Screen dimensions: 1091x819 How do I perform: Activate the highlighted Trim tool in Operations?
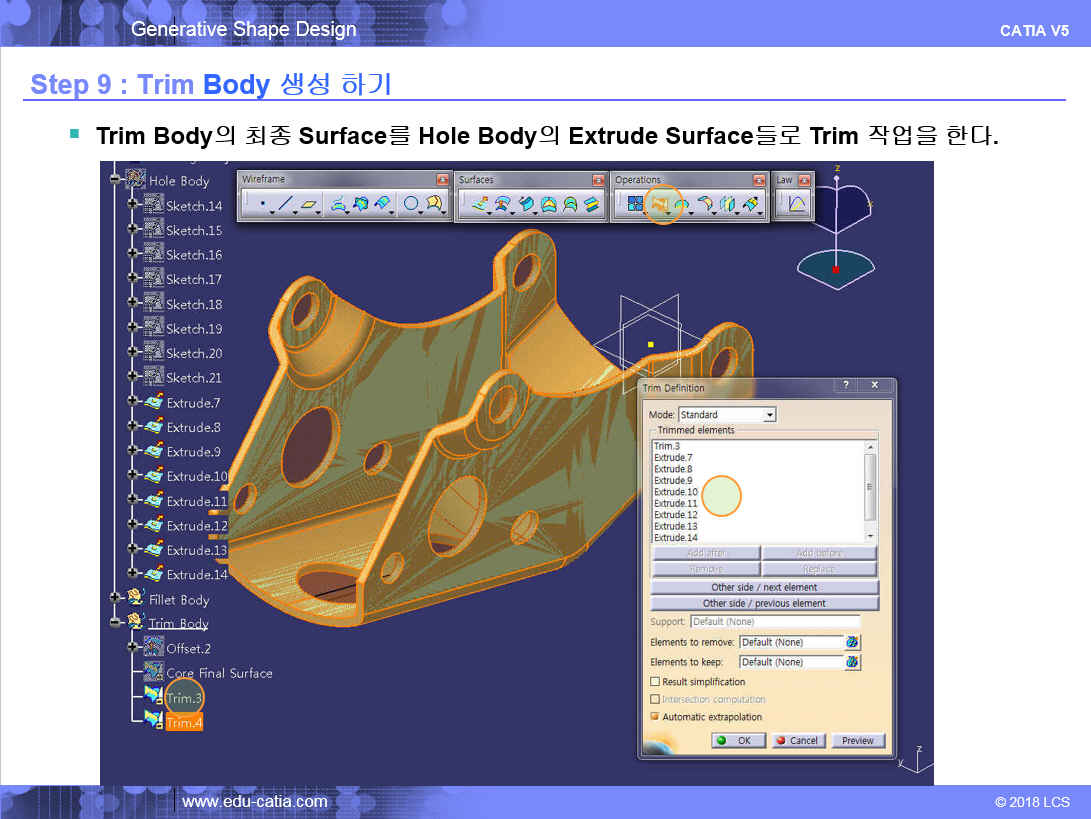[660, 204]
